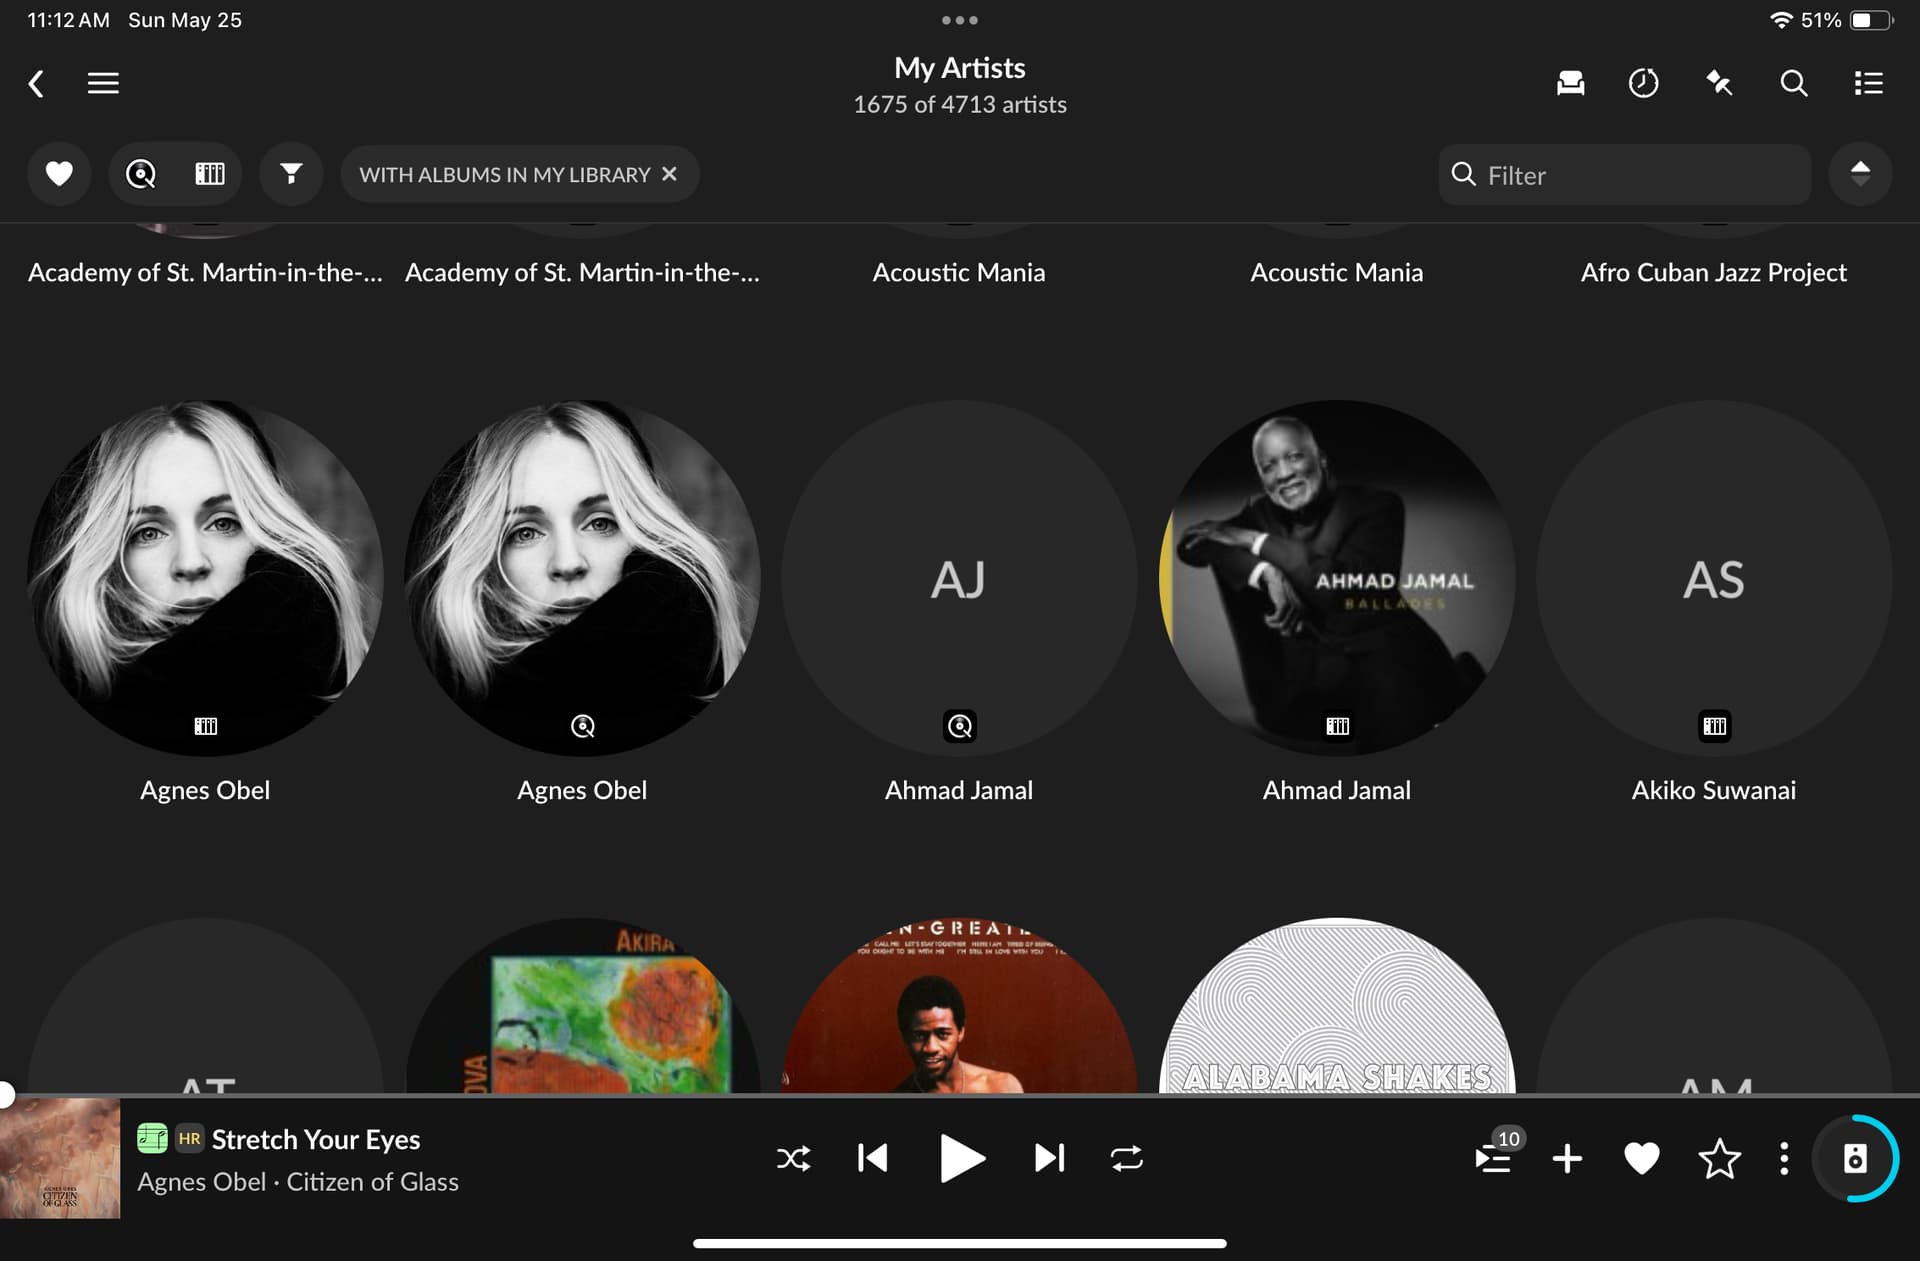Open Ahmad Jamal AJ placeholder artist
The width and height of the screenshot is (1920, 1261).
[959, 578]
